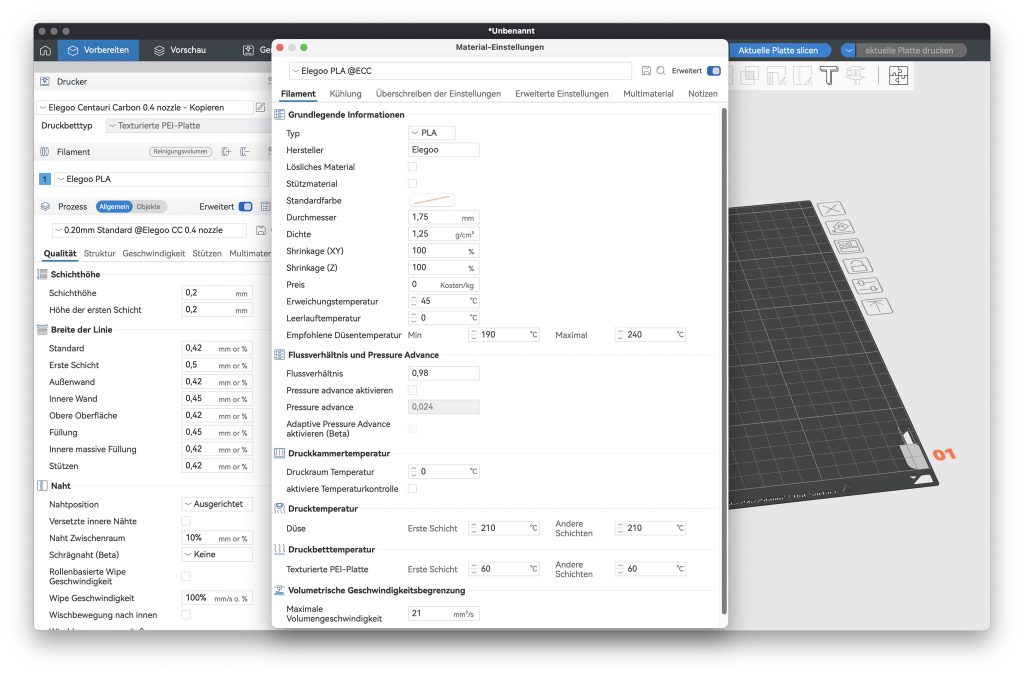Click the remove plate X icon

(831, 209)
